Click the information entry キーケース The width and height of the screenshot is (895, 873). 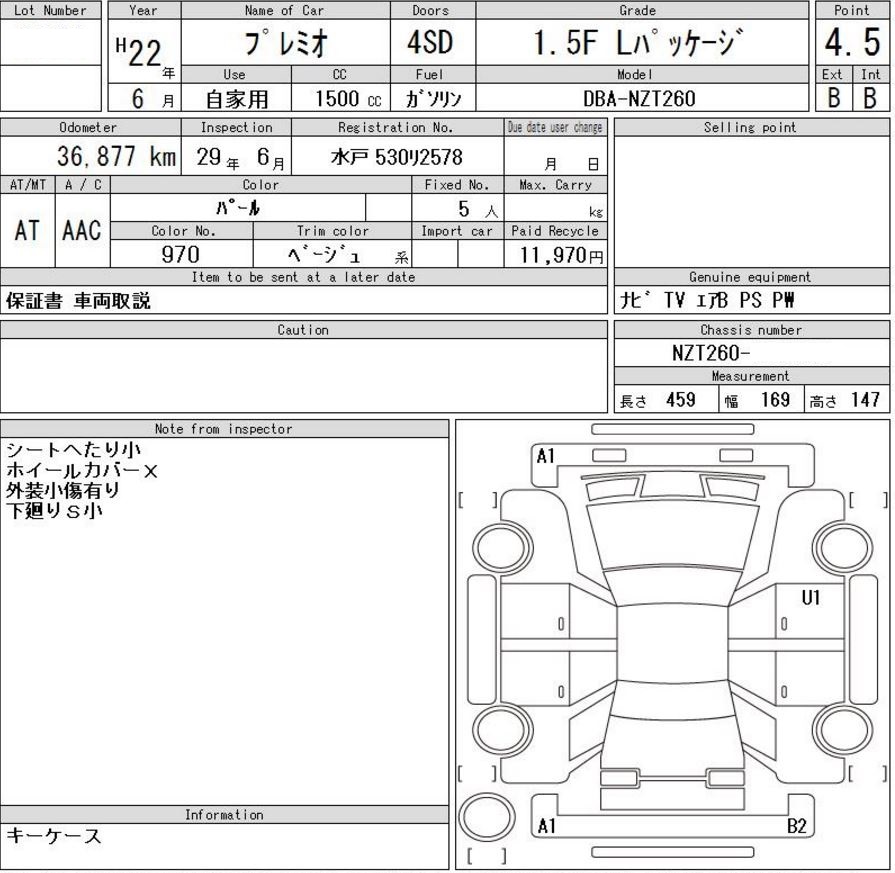point(54,836)
